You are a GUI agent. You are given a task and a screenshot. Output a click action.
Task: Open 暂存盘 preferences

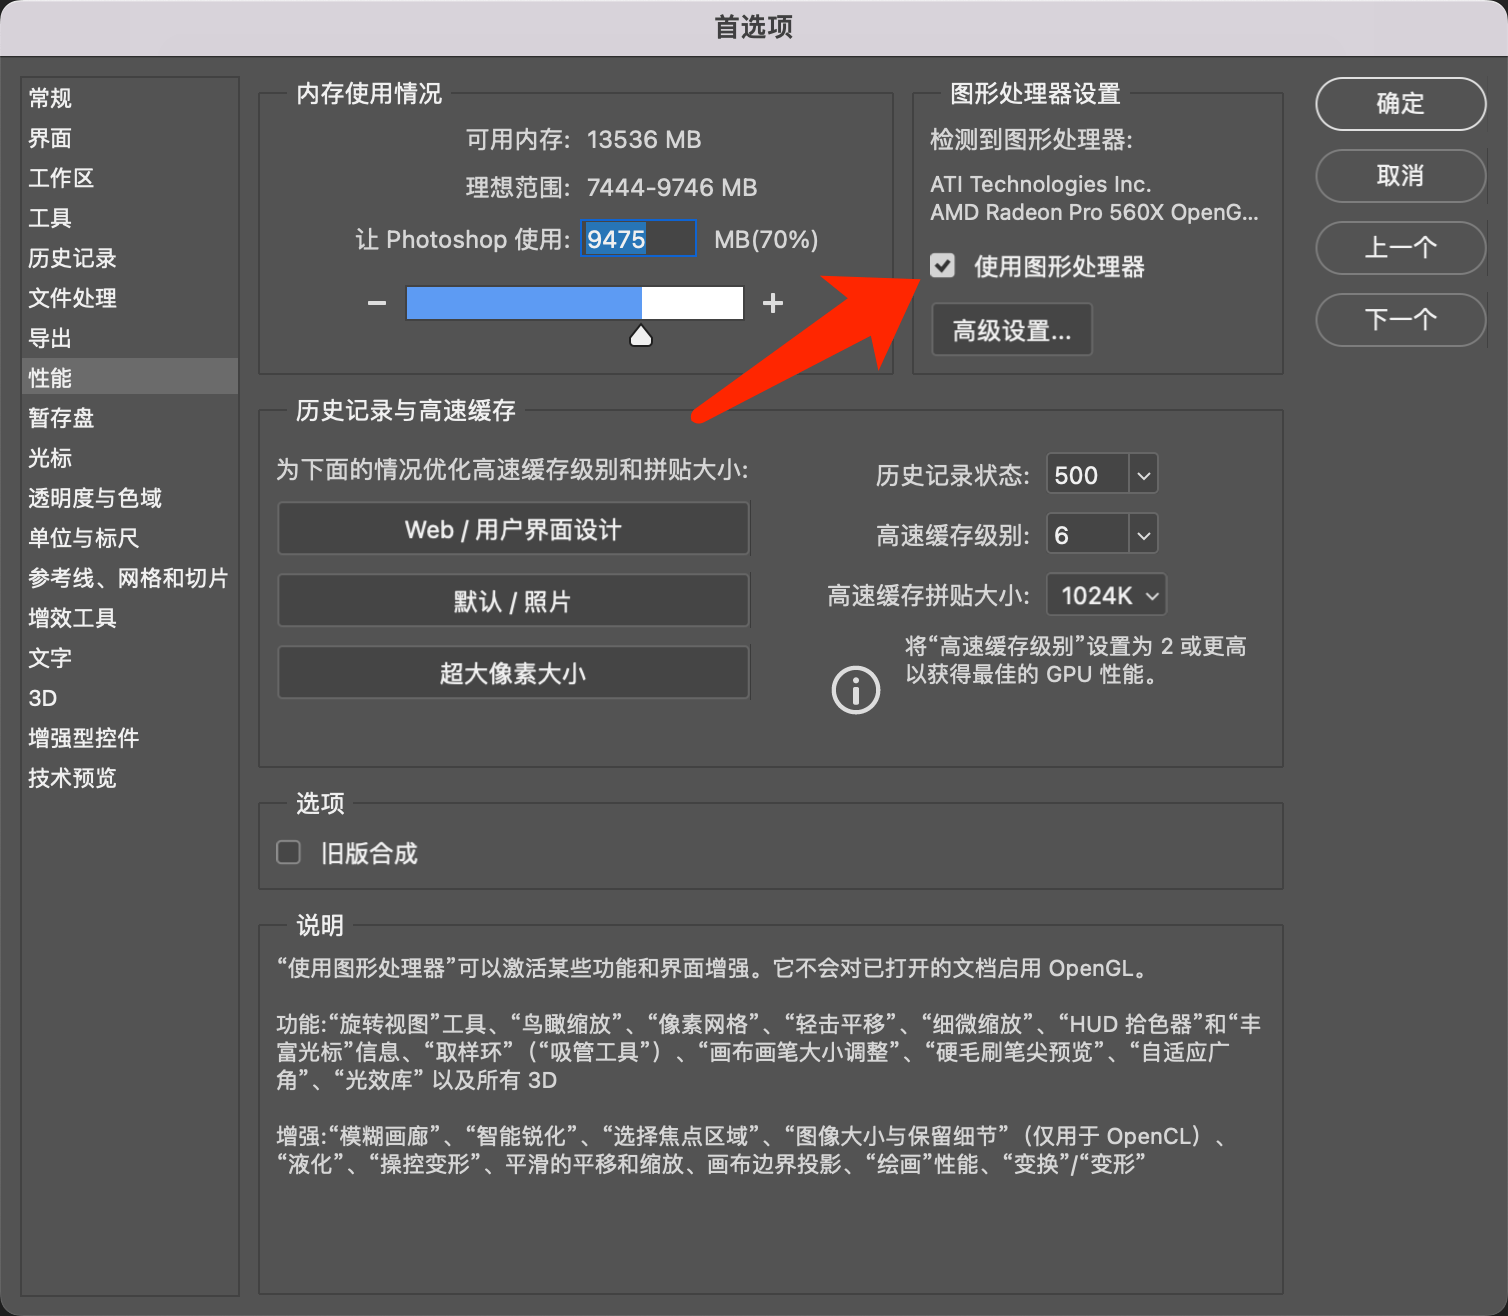[130, 418]
